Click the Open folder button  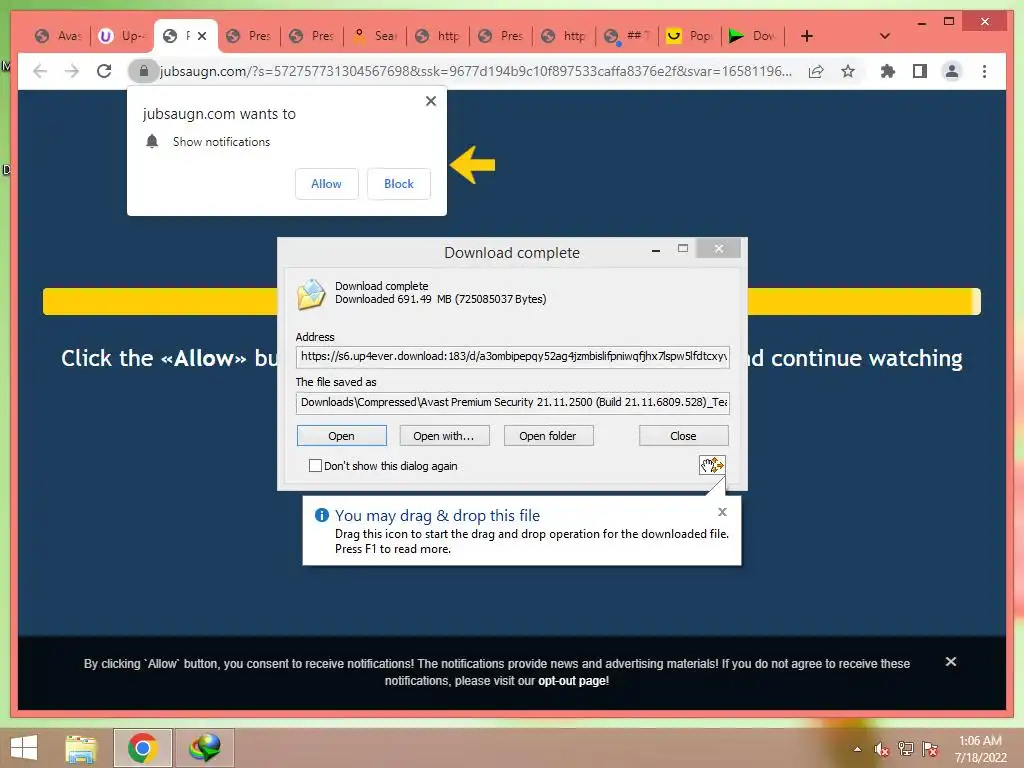[548, 436]
